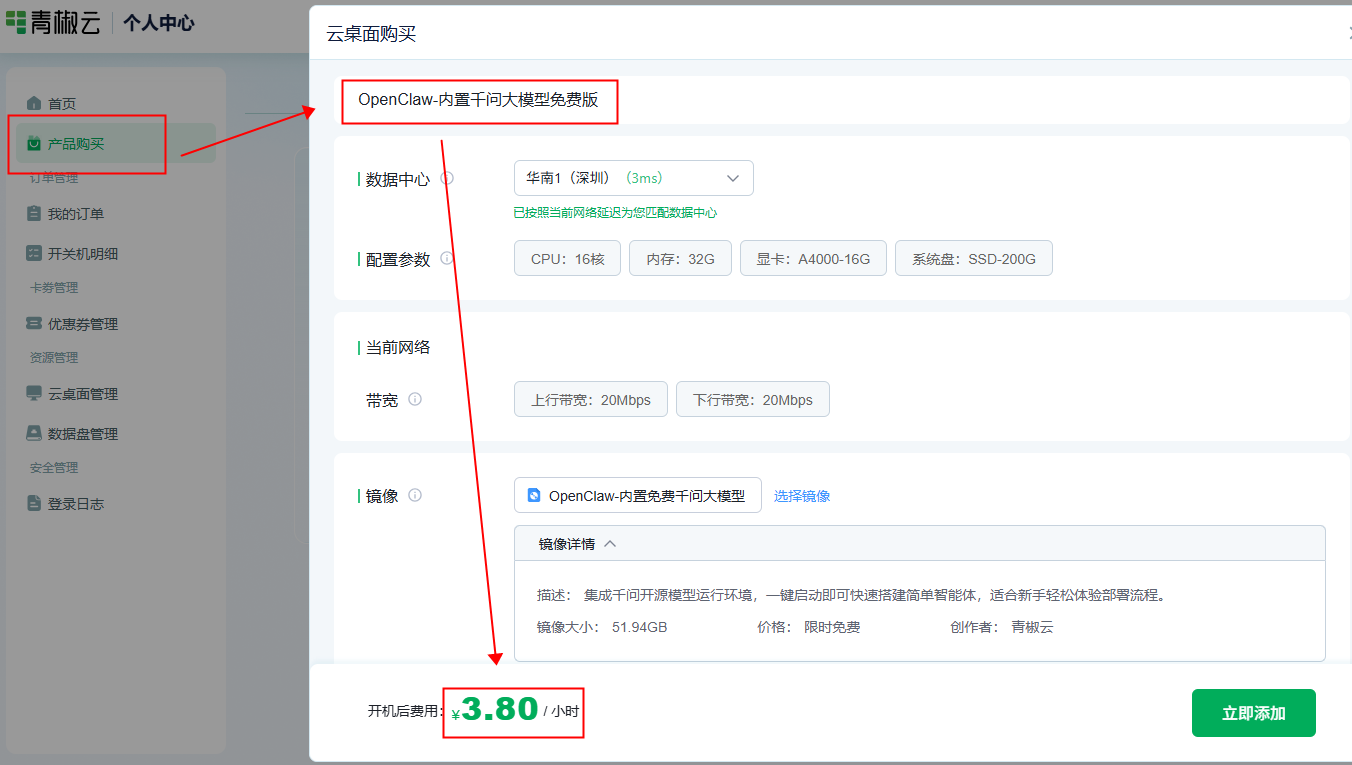Click the 选择镜像 link
This screenshot has height=765, width=1352.
click(802, 494)
